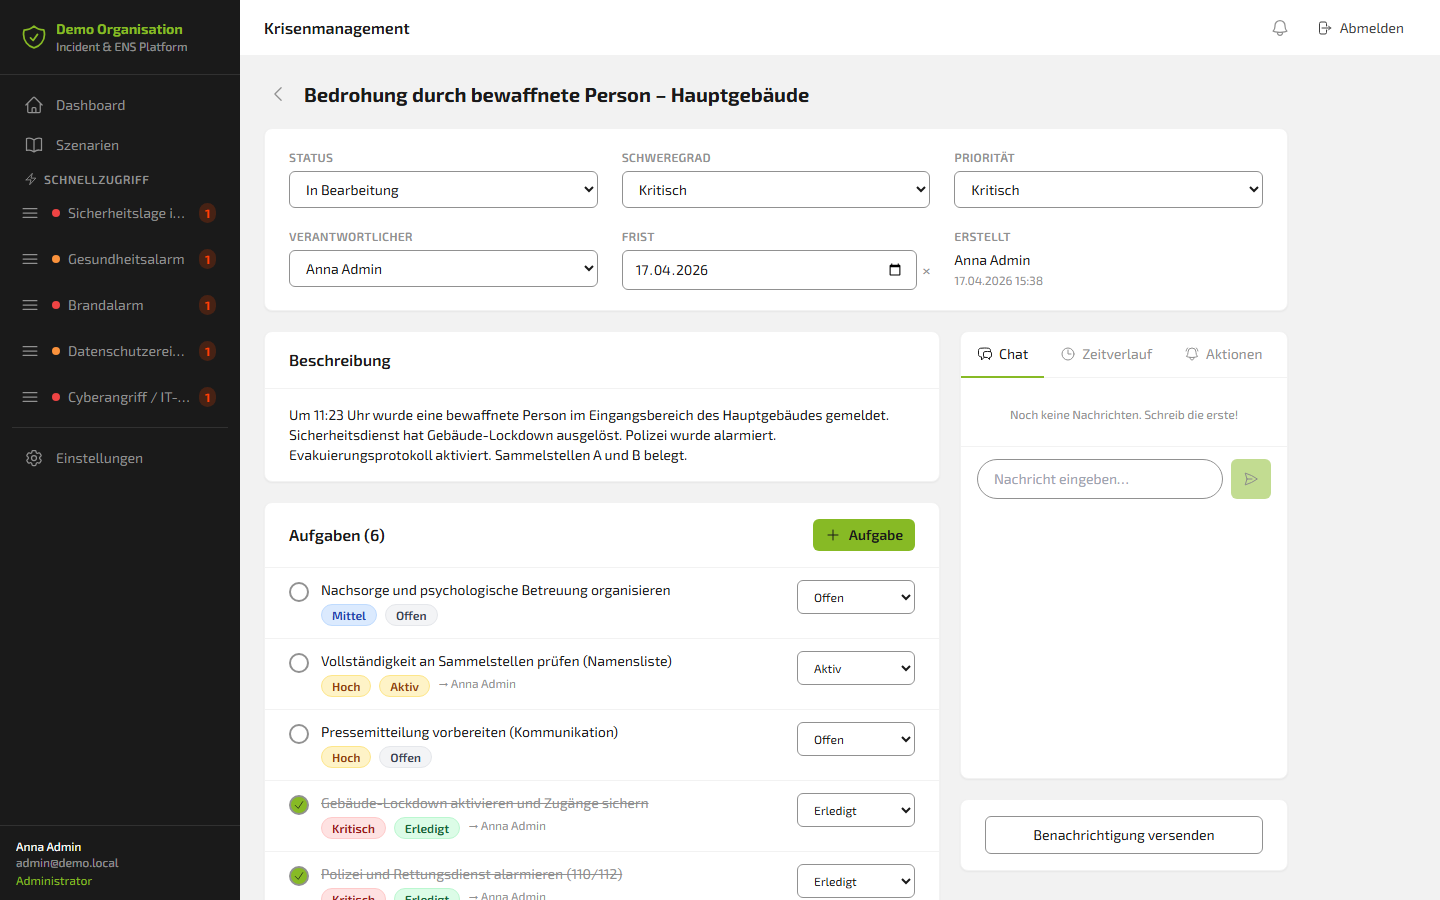Click the green Aufgabe add button

[x=864, y=535]
